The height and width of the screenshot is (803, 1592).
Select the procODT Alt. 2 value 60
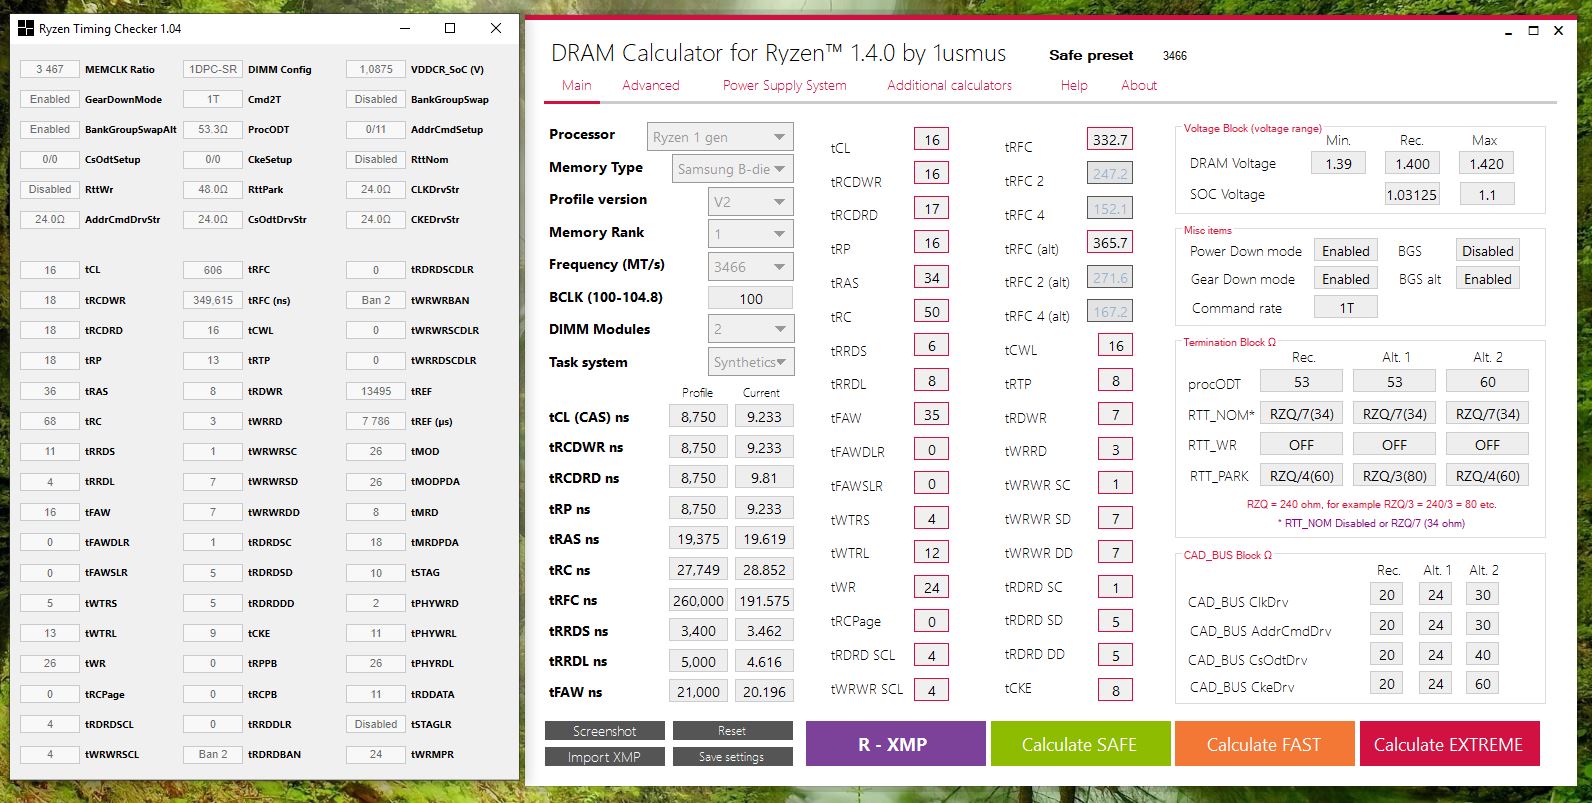[x=1487, y=382]
